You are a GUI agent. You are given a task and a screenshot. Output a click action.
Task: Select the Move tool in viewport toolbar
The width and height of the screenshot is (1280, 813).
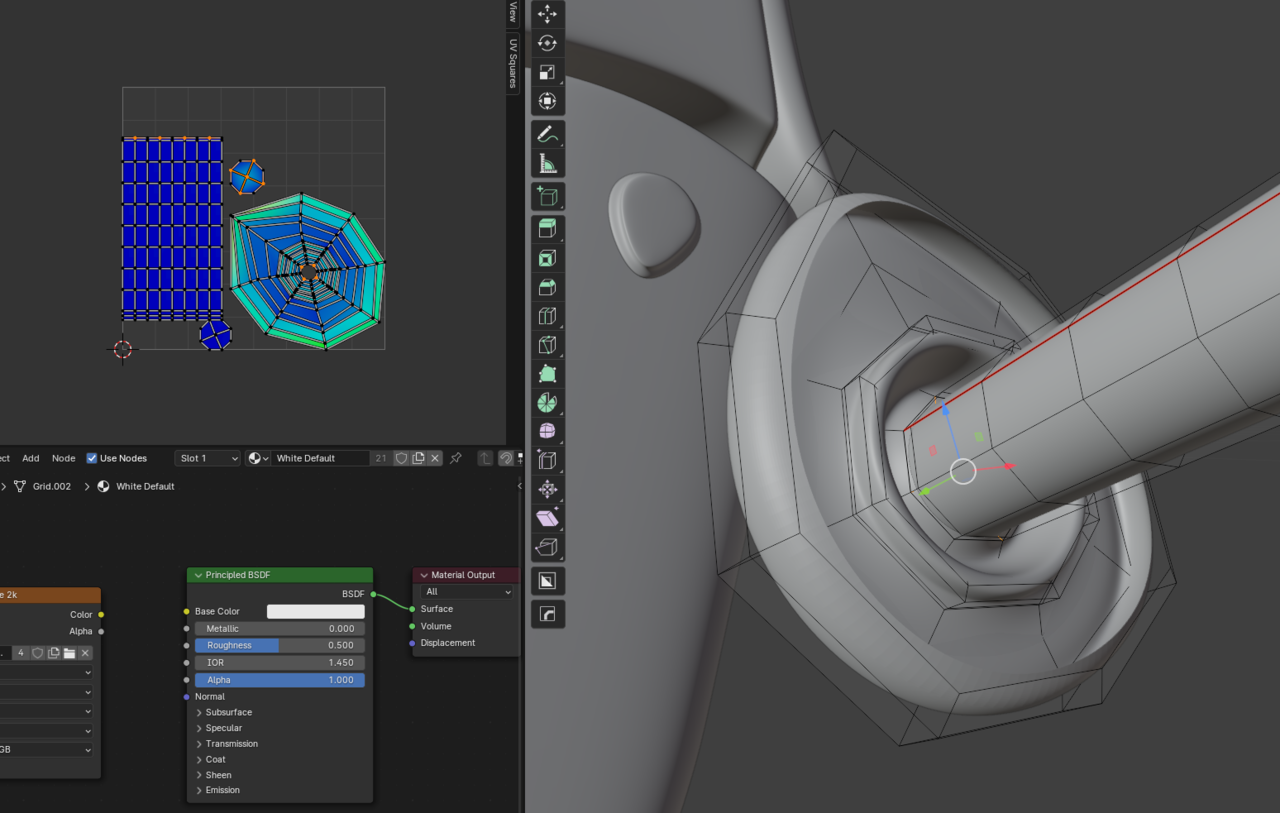[x=547, y=14]
